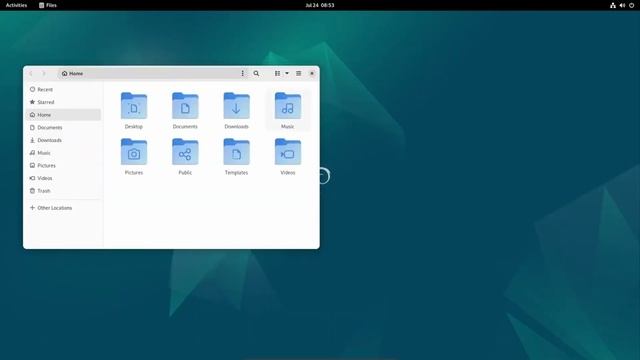Open the Templates folder
This screenshot has height=360, width=640.
pos(236,156)
